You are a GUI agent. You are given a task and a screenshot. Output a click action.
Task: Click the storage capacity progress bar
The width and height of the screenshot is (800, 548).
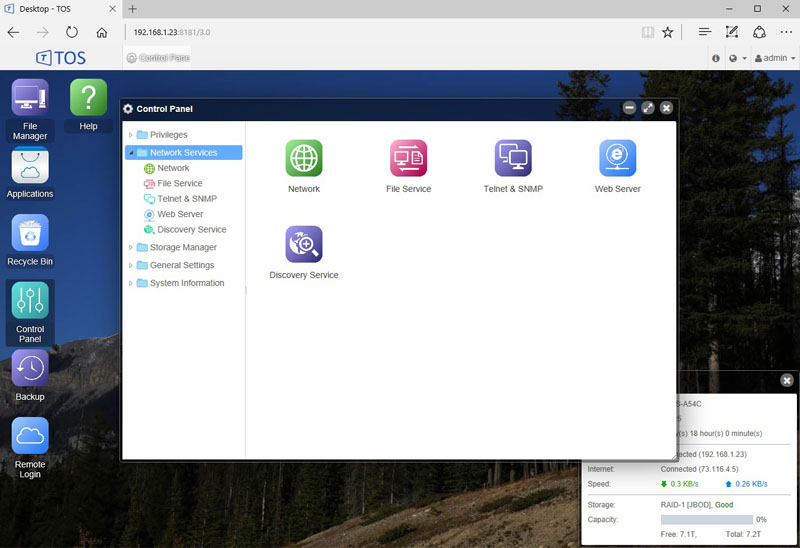pyautogui.click(x=707, y=520)
